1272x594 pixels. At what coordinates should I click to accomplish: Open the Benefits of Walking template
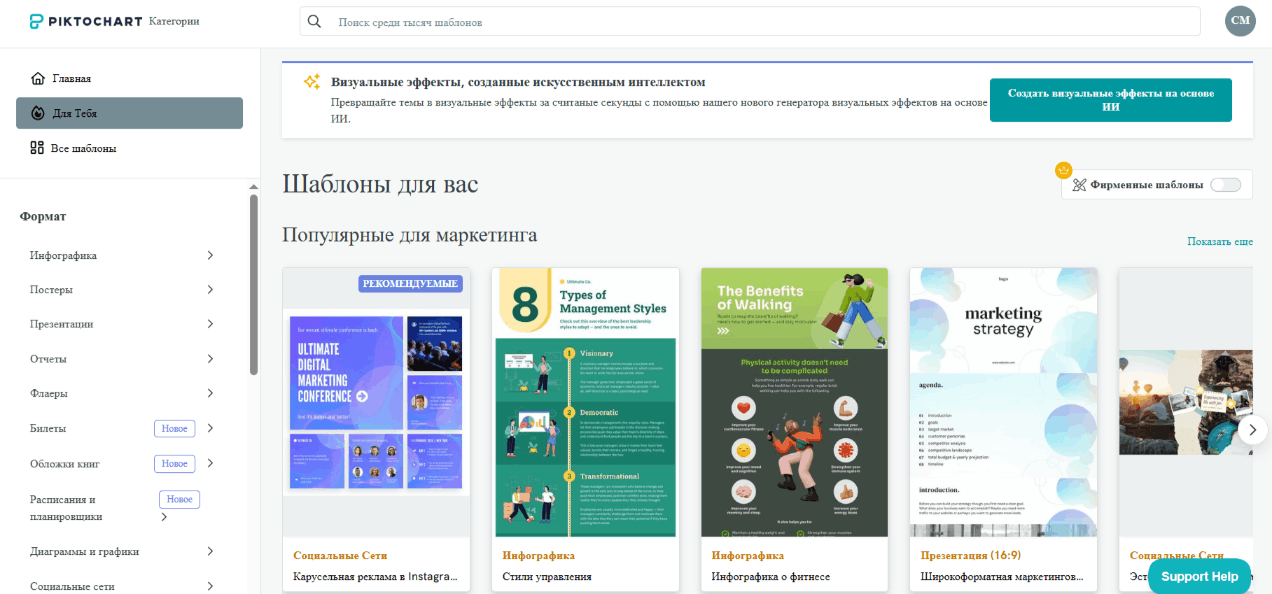tap(794, 402)
